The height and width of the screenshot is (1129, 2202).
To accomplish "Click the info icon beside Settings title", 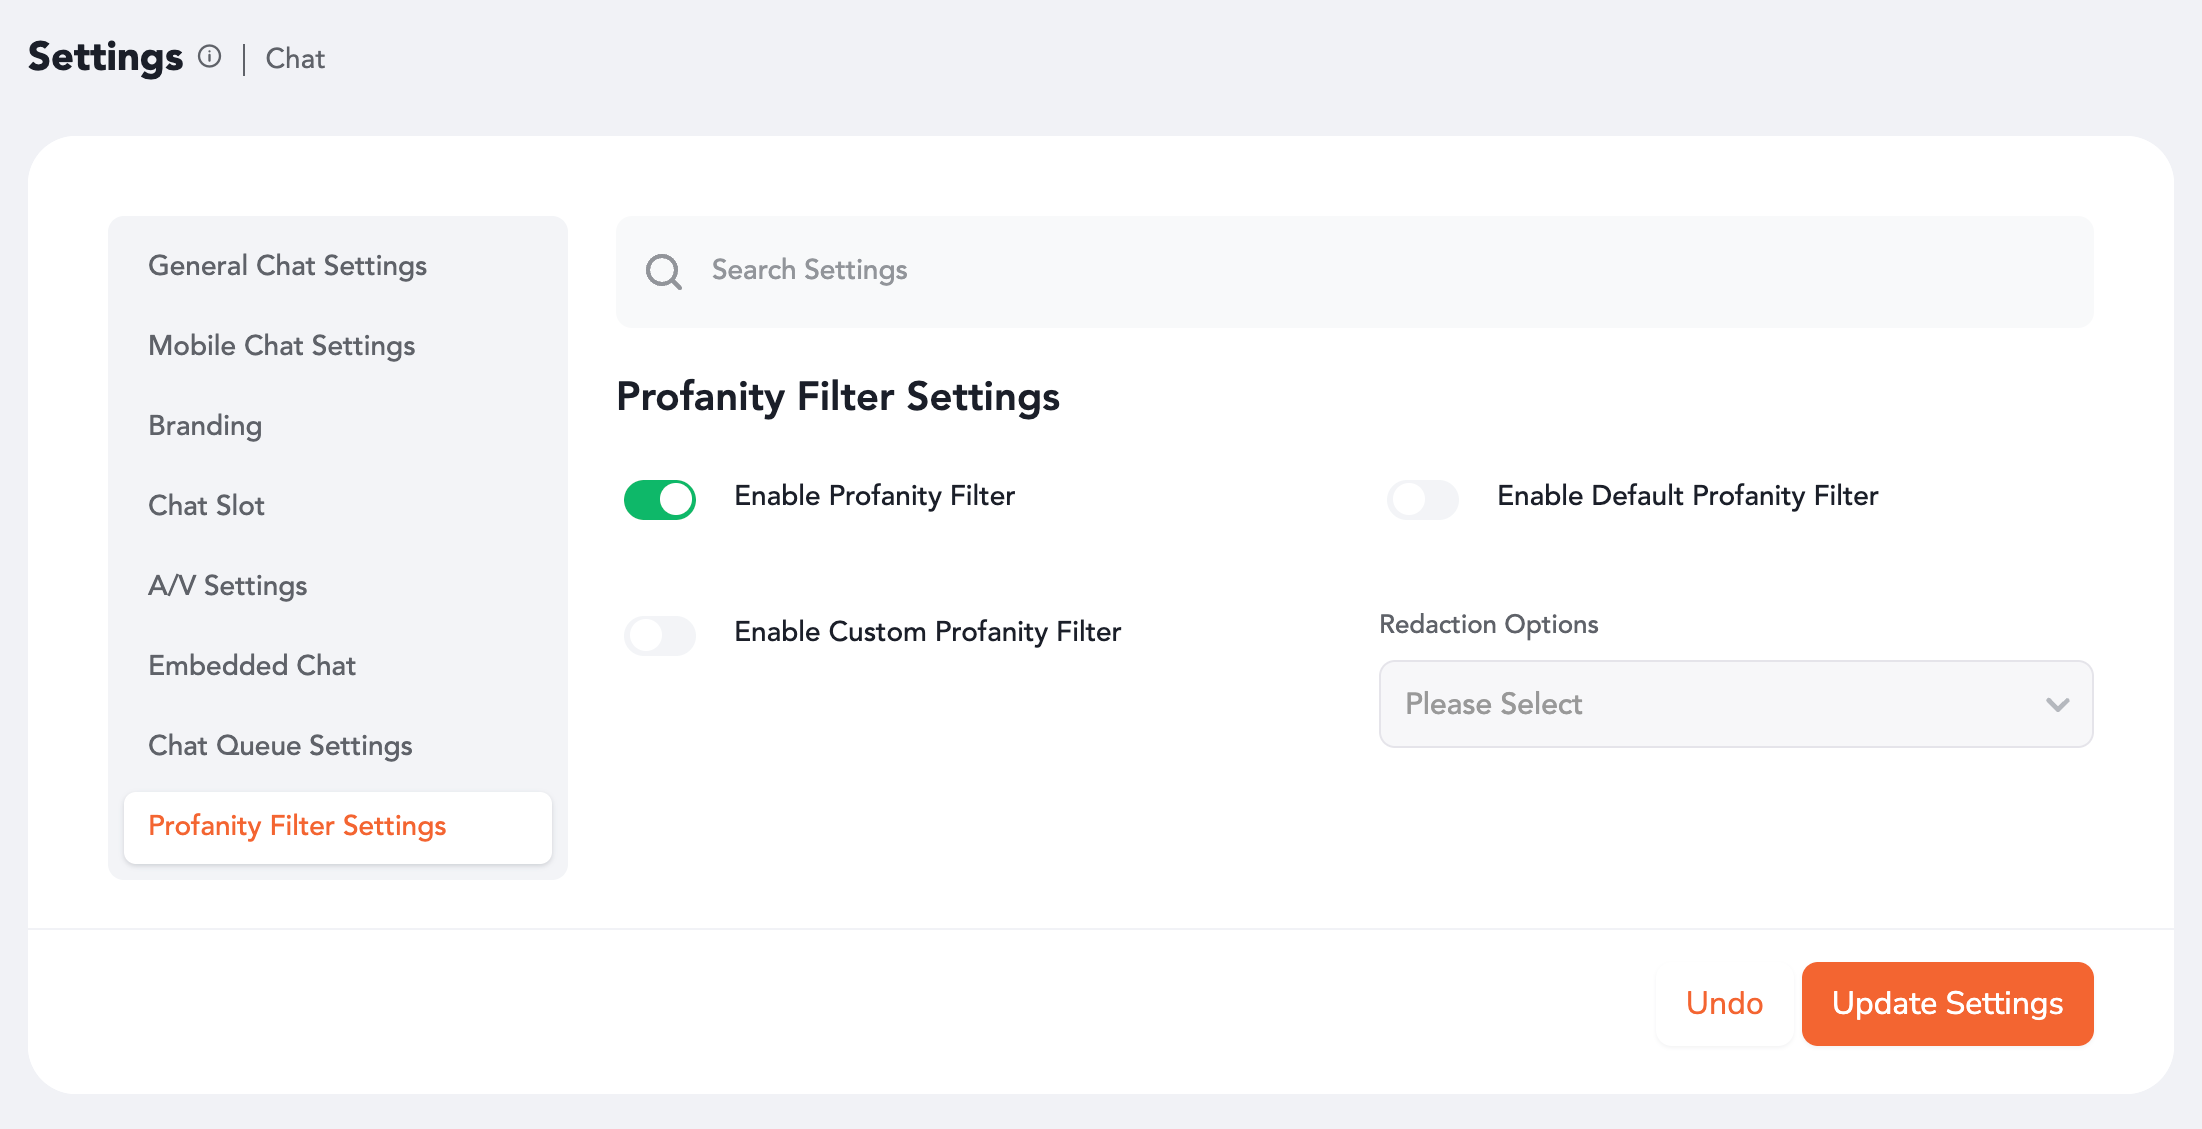I will 209,56.
